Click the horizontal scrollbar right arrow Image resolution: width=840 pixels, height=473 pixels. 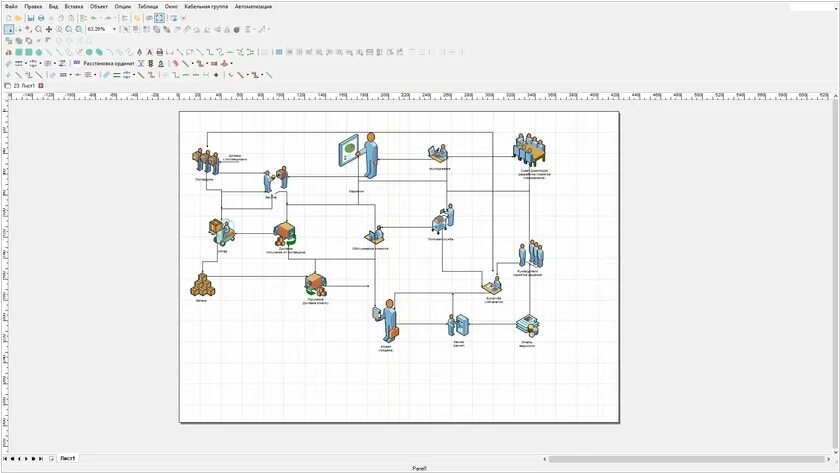[828, 459]
